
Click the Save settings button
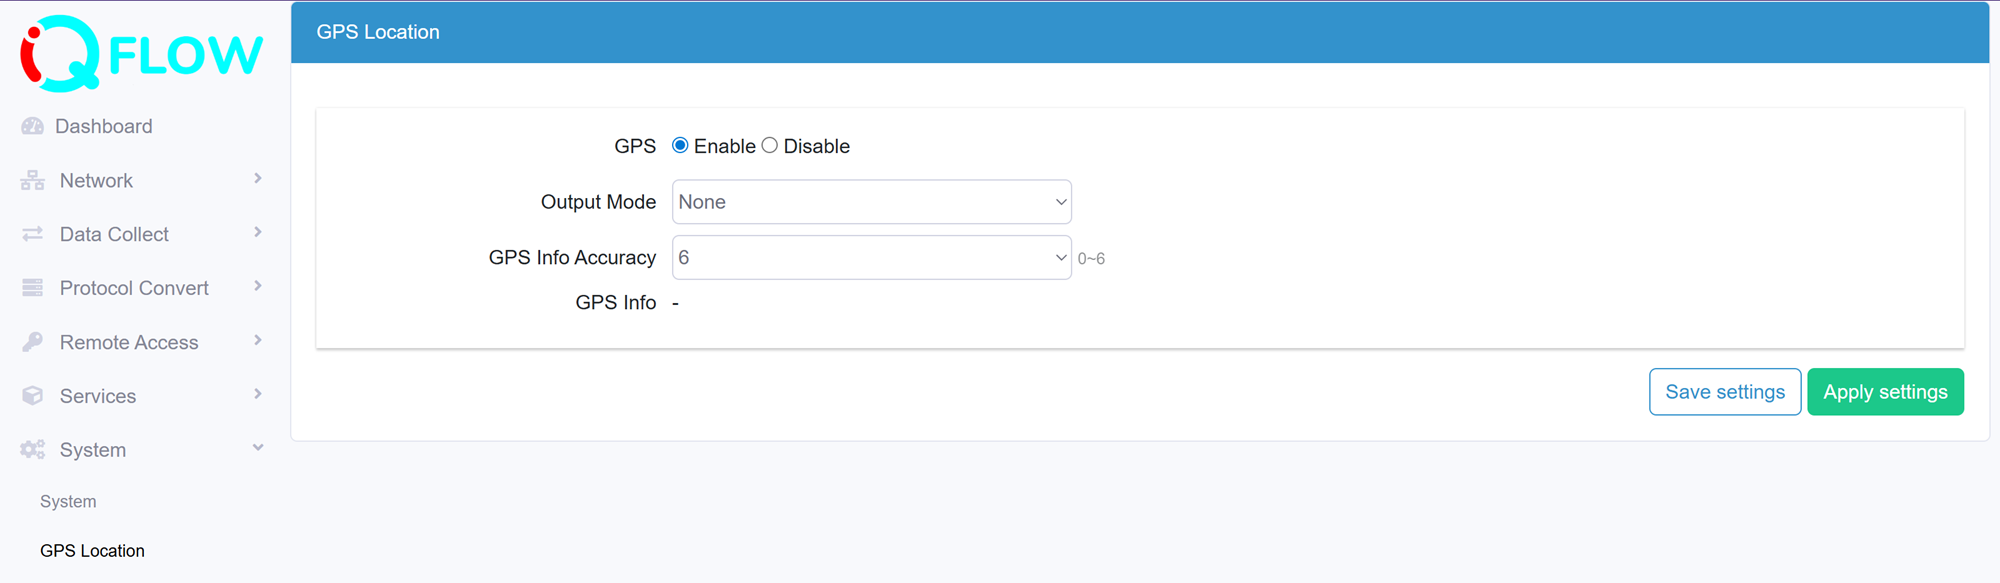click(1724, 392)
